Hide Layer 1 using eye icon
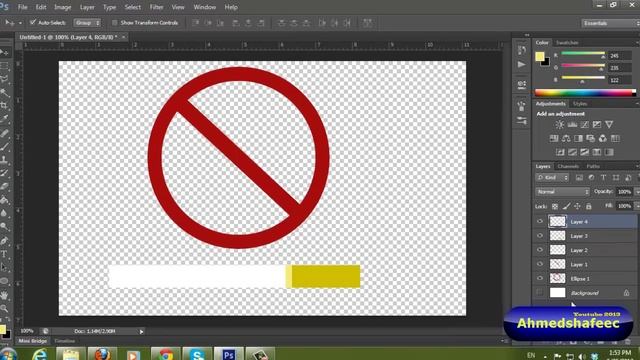640x360 pixels. tap(540, 264)
